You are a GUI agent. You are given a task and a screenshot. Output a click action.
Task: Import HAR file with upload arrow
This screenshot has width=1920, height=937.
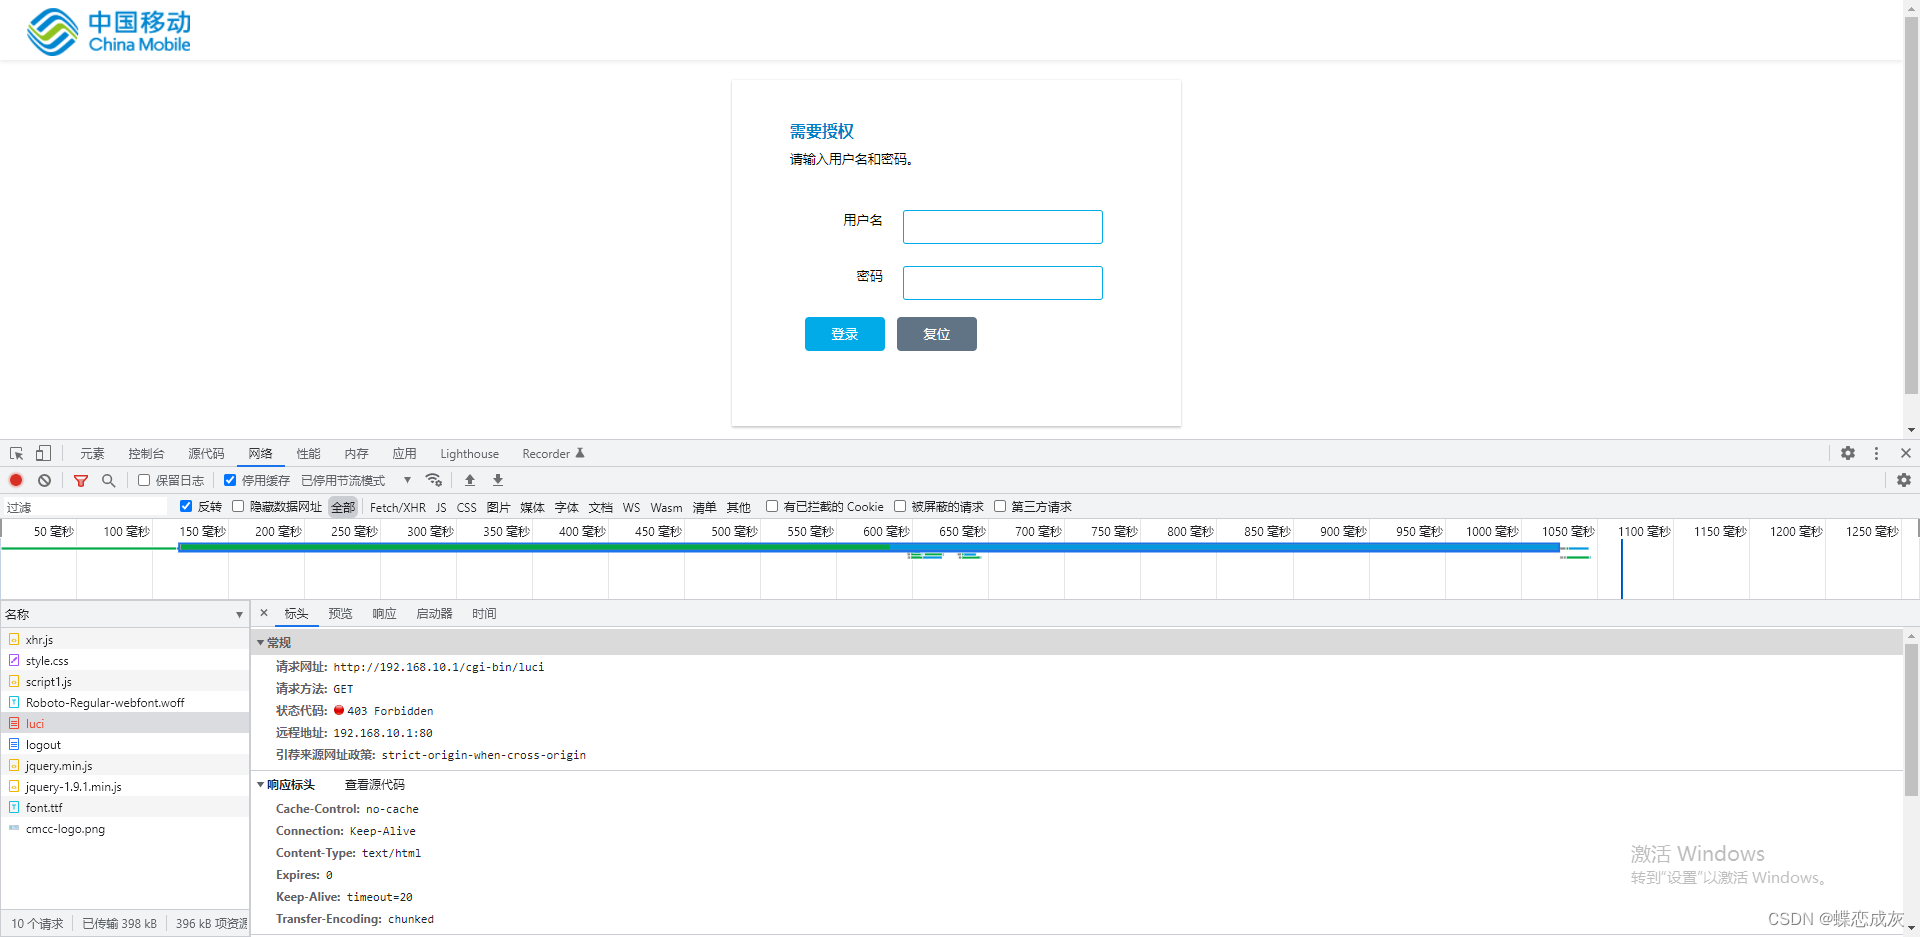[x=470, y=480]
